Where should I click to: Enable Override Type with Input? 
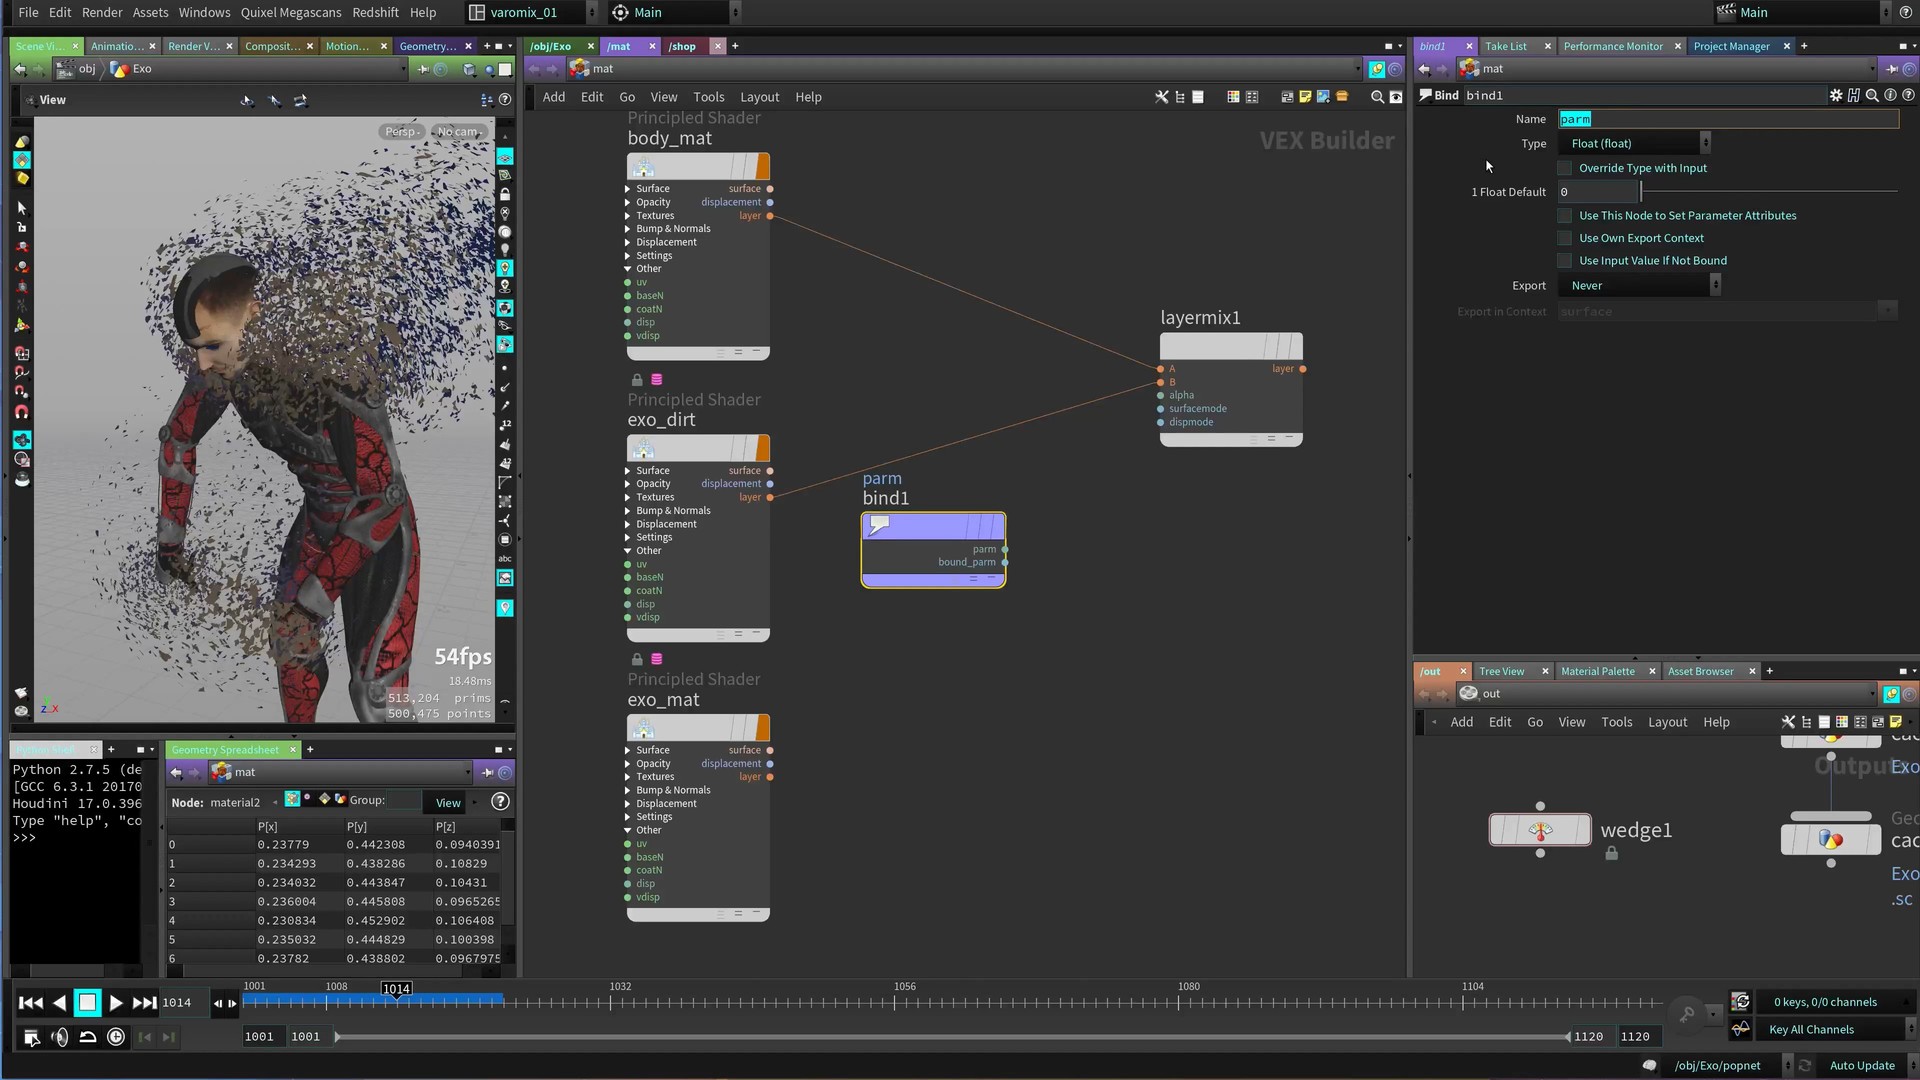tap(1565, 168)
